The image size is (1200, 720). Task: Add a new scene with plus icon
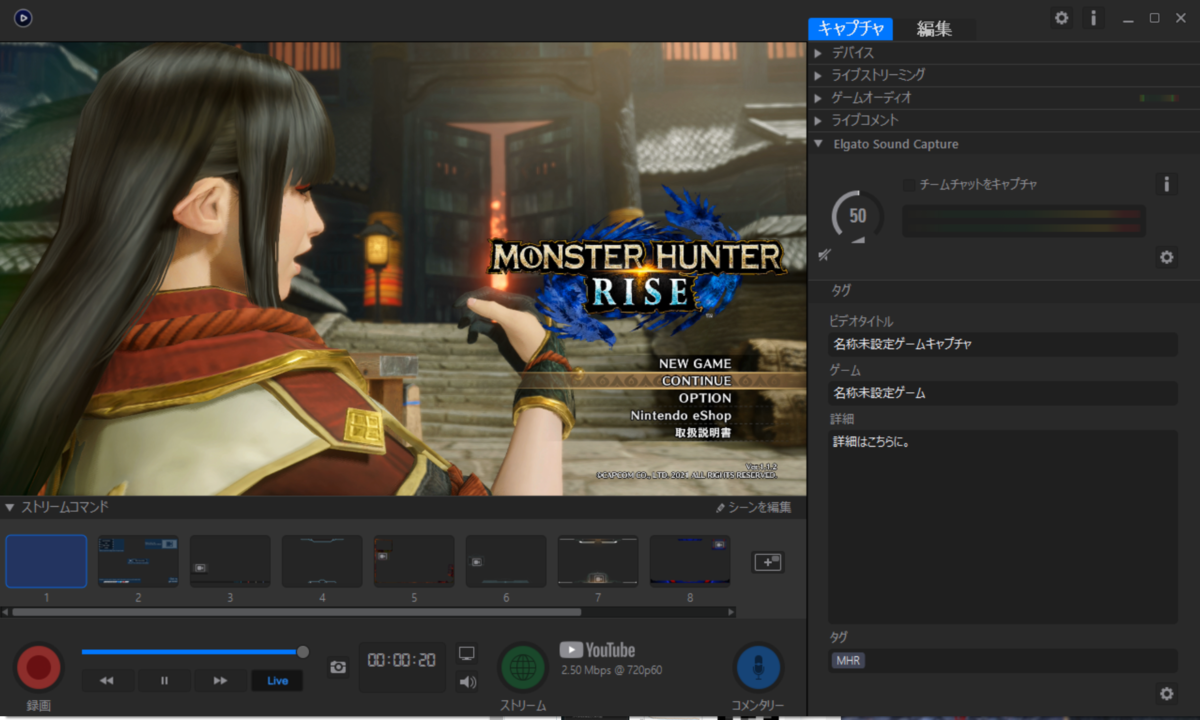(x=768, y=562)
